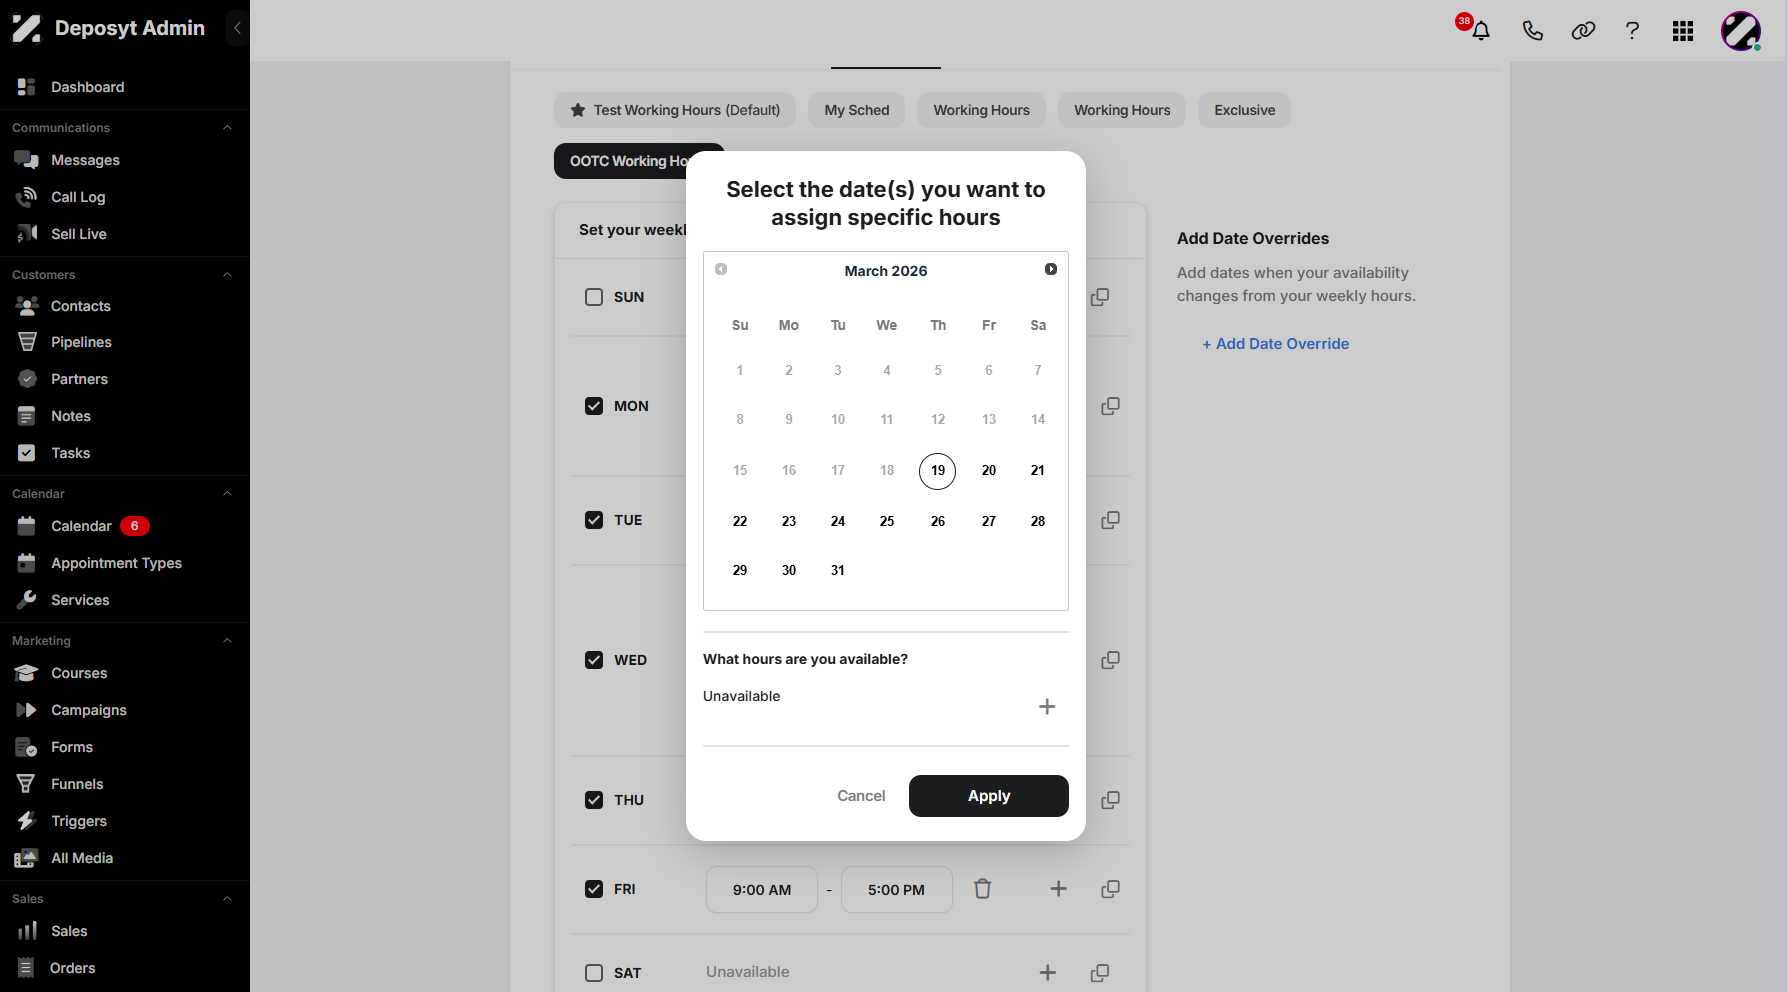The height and width of the screenshot is (992, 1787).
Task: Apply the selected dates
Action: [x=989, y=796]
